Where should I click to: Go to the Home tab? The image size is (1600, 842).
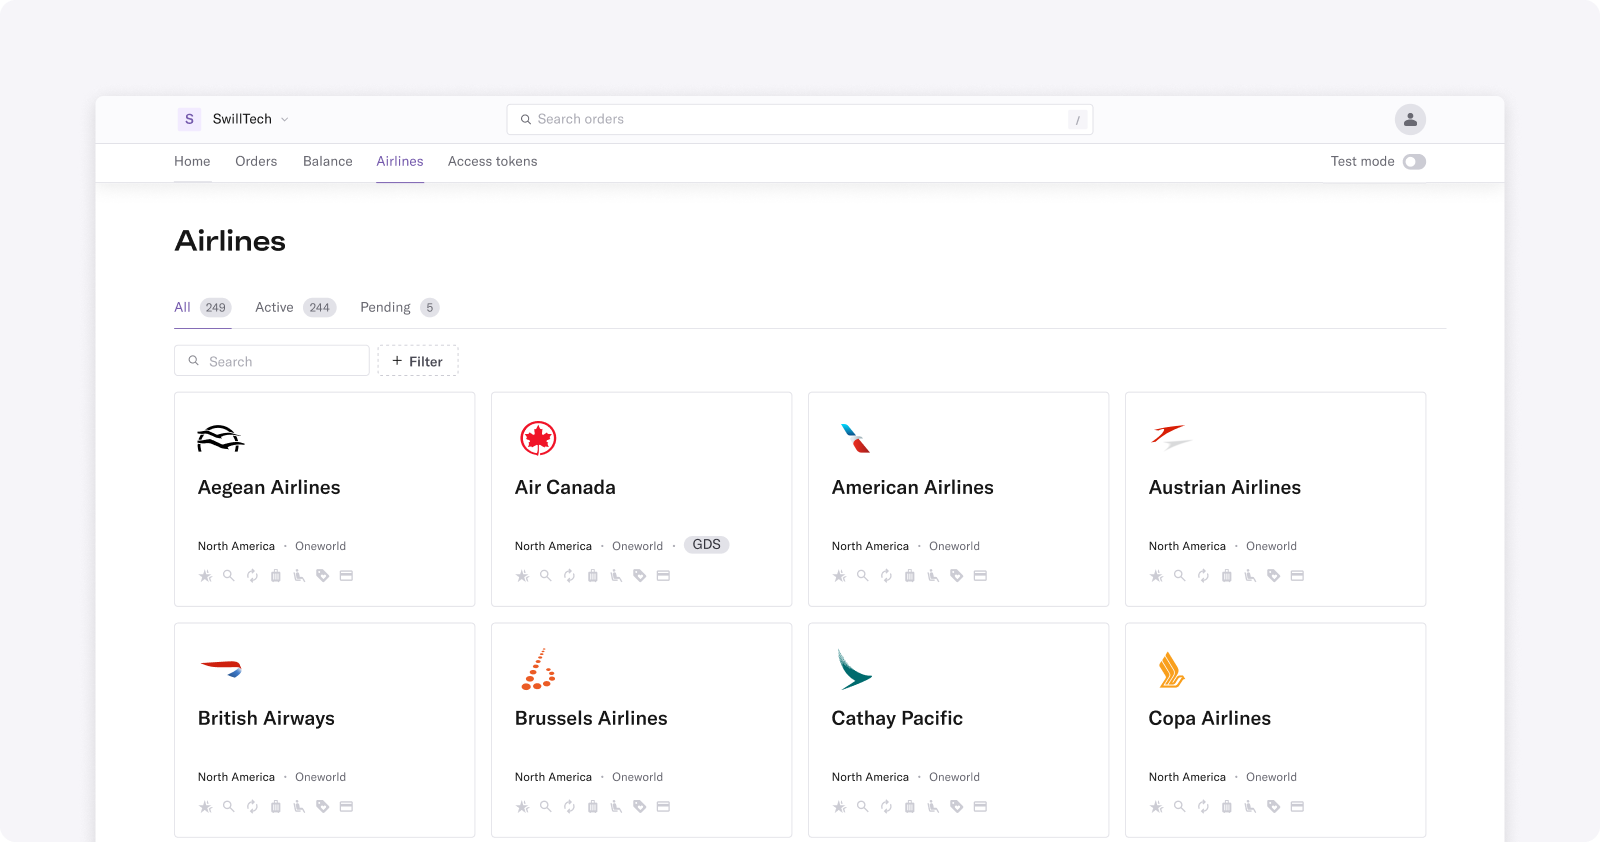192,161
